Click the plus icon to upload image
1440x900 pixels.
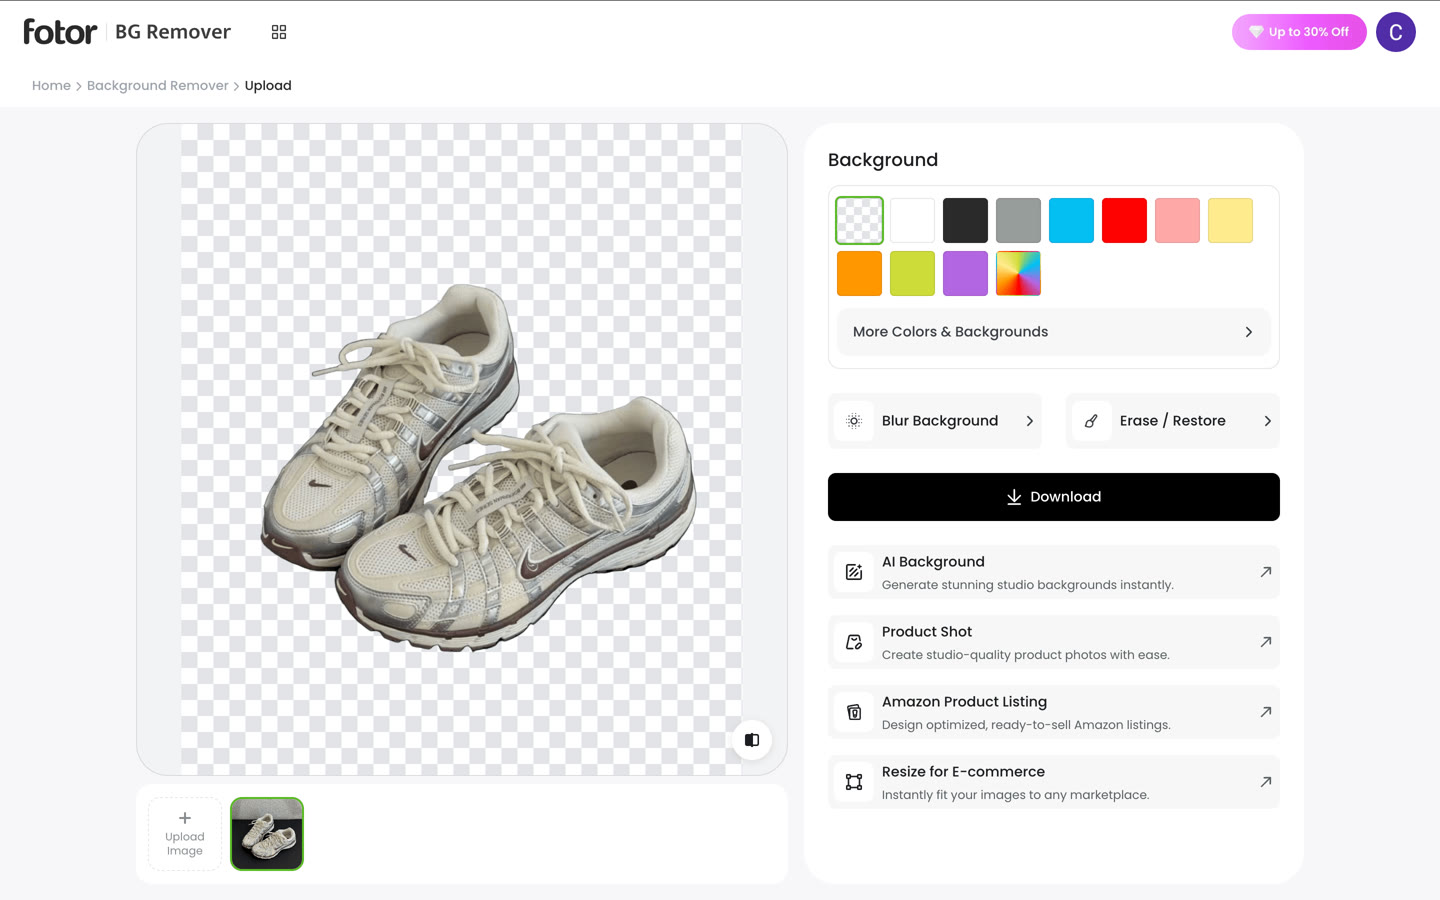pyautogui.click(x=185, y=818)
